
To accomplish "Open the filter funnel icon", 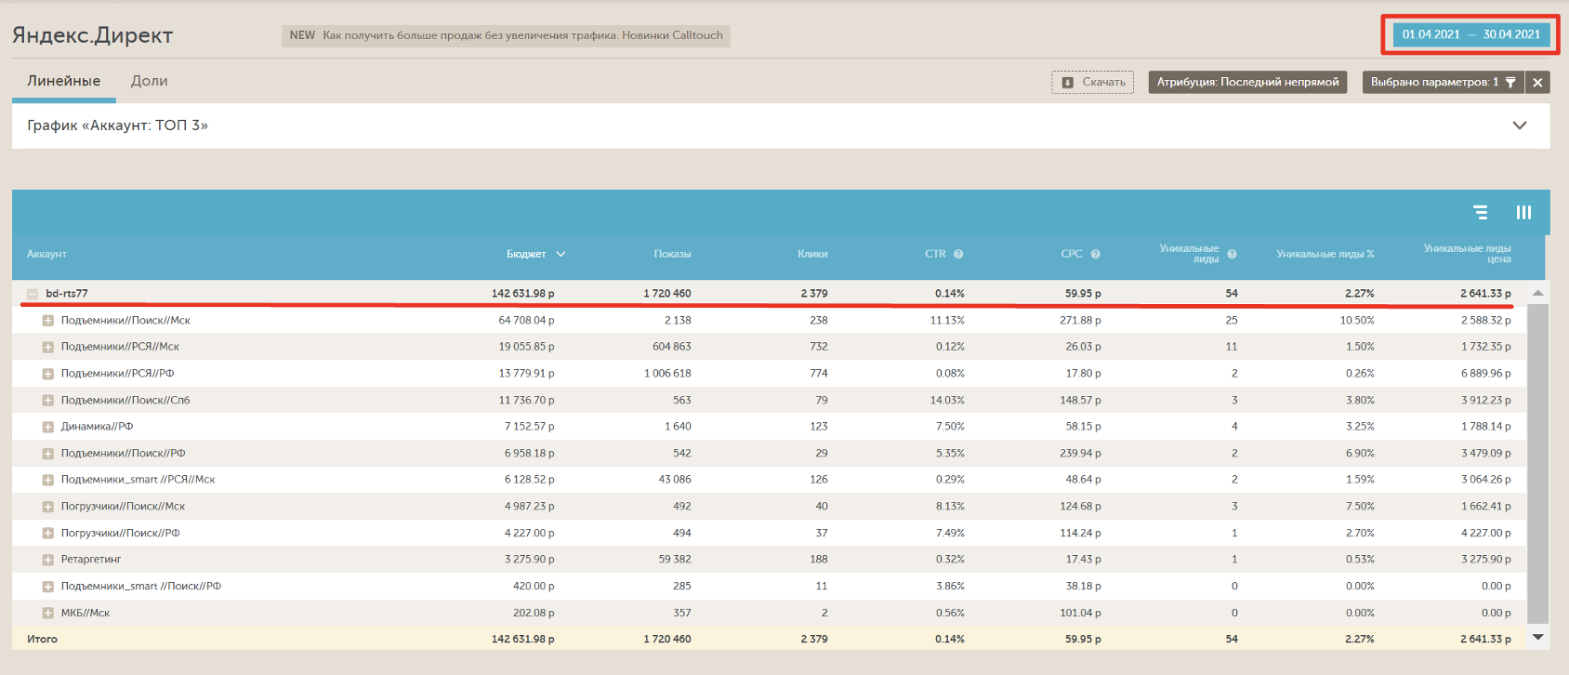I will (x=1511, y=82).
